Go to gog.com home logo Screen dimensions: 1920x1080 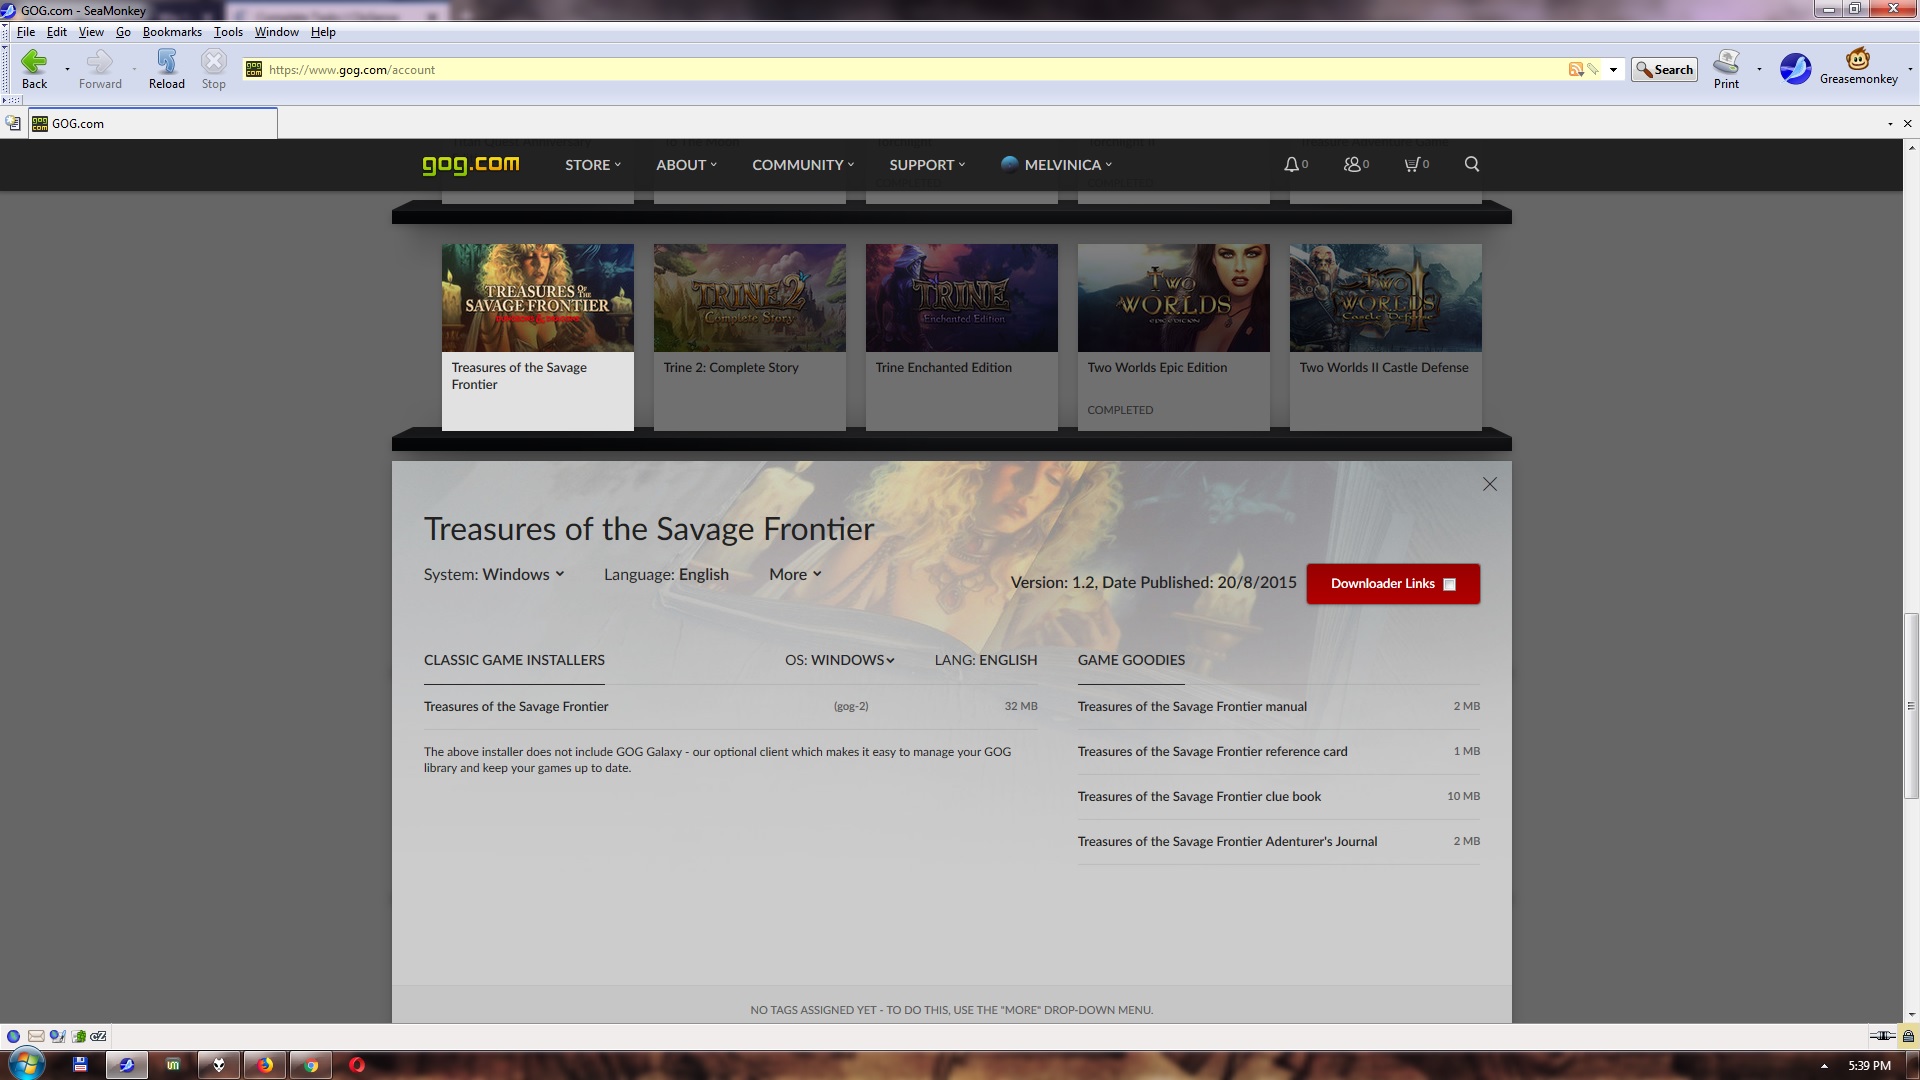tap(470, 164)
